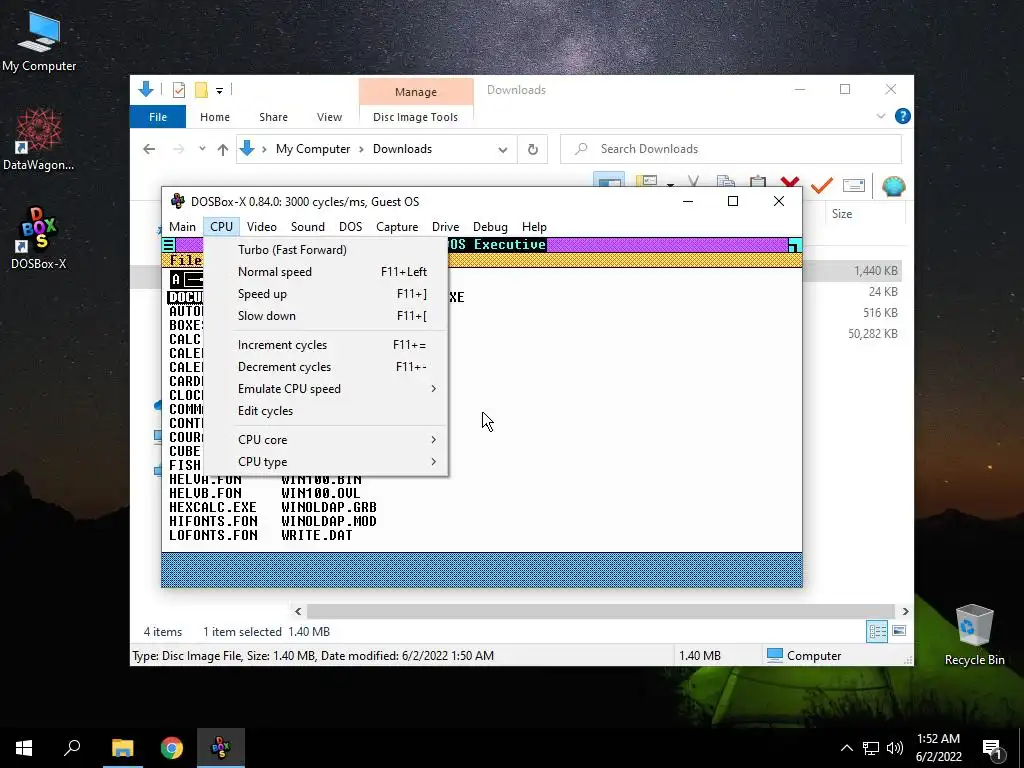
Task: Select LOFONTS.FON in file list
Action: 213,536
